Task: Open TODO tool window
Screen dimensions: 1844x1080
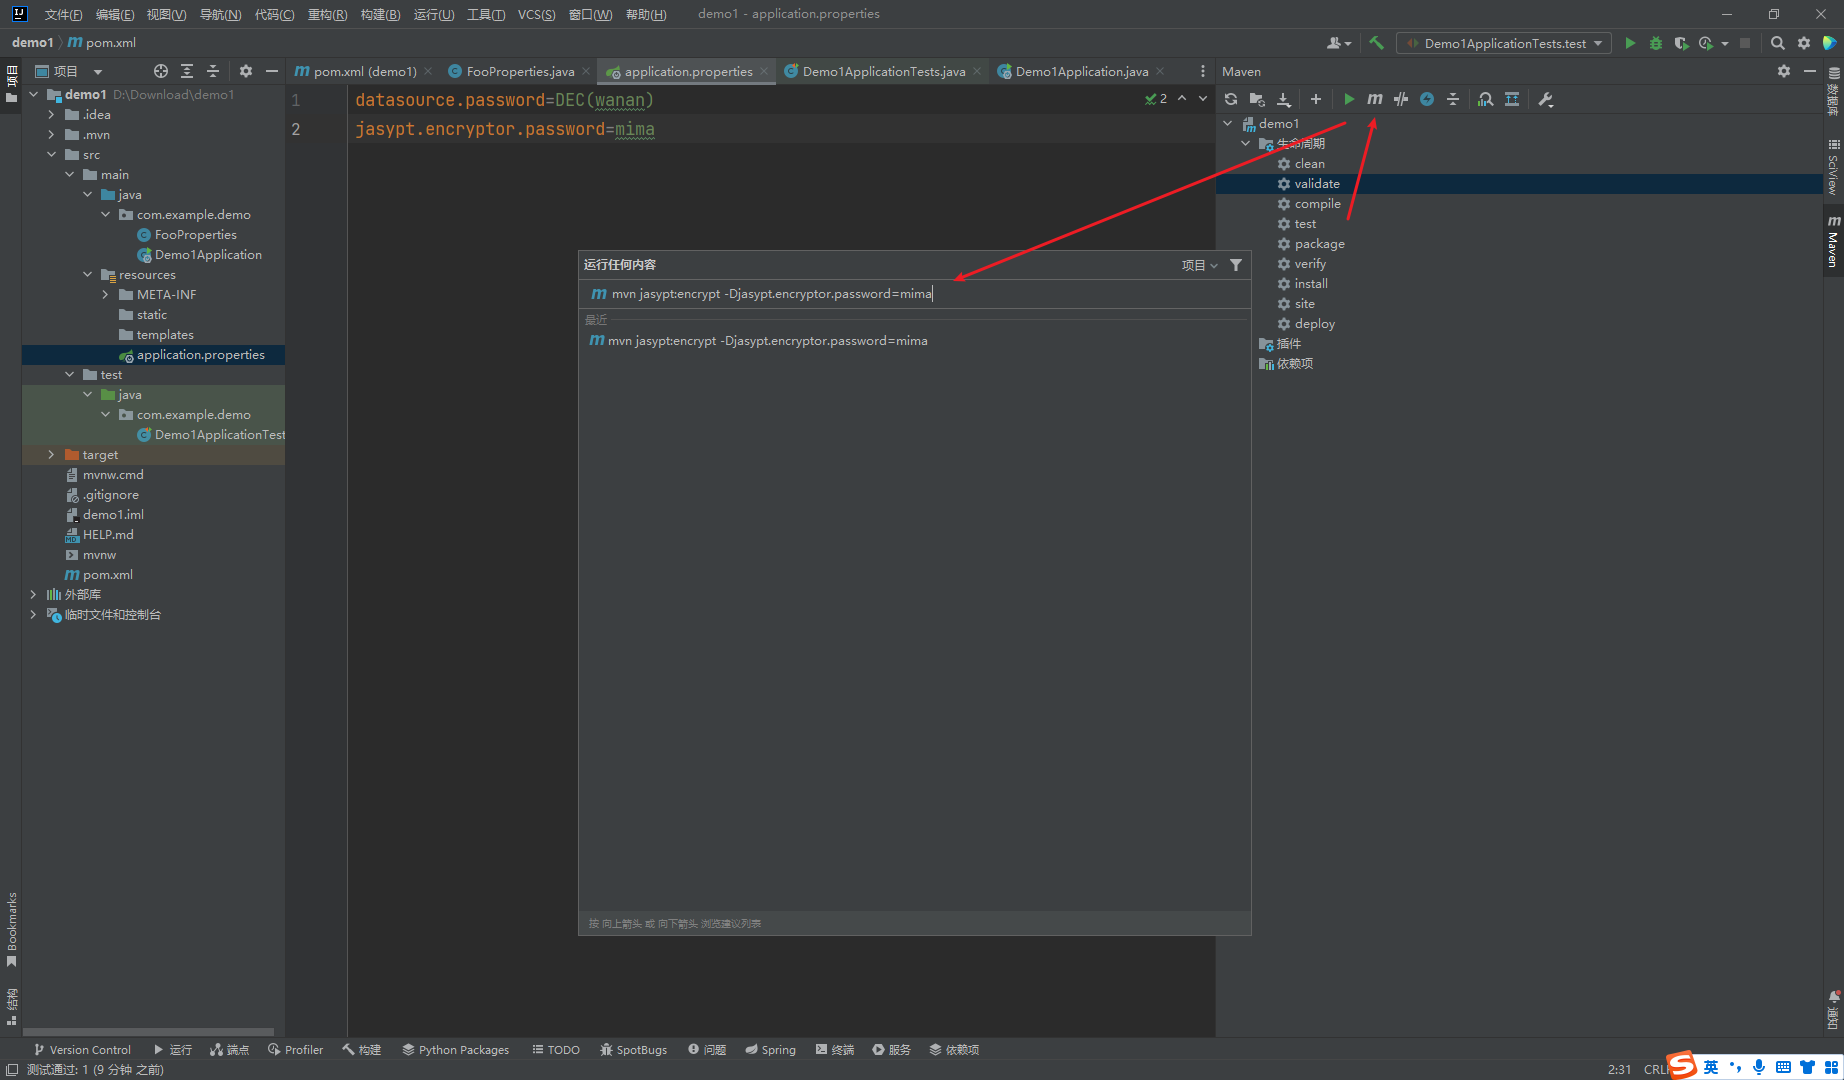Action: pos(556,1049)
